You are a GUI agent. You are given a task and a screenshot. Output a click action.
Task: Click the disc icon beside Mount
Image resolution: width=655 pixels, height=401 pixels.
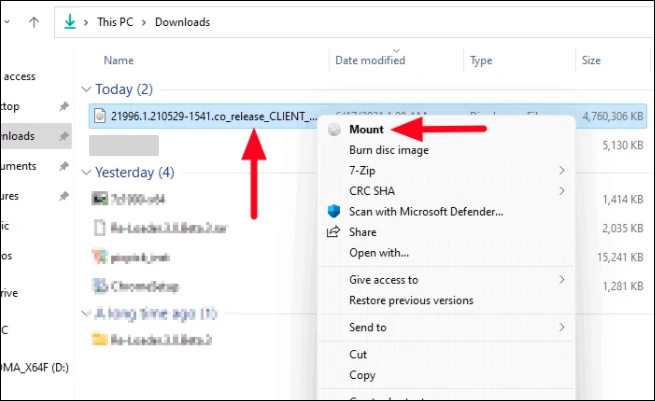pos(334,130)
